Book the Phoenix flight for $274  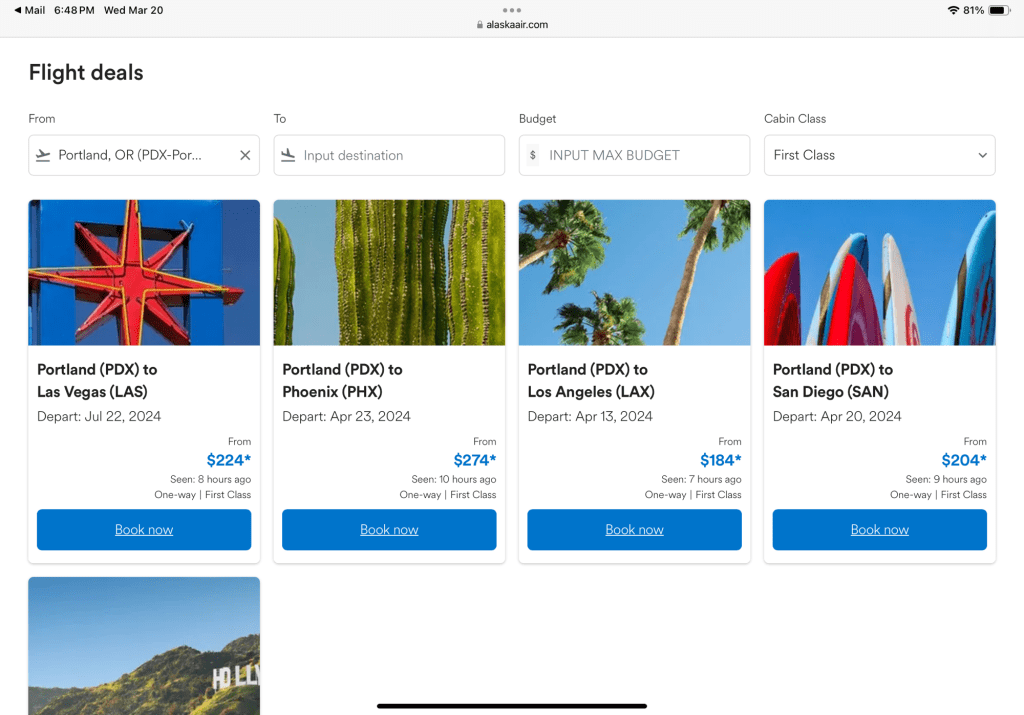point(389,530)
